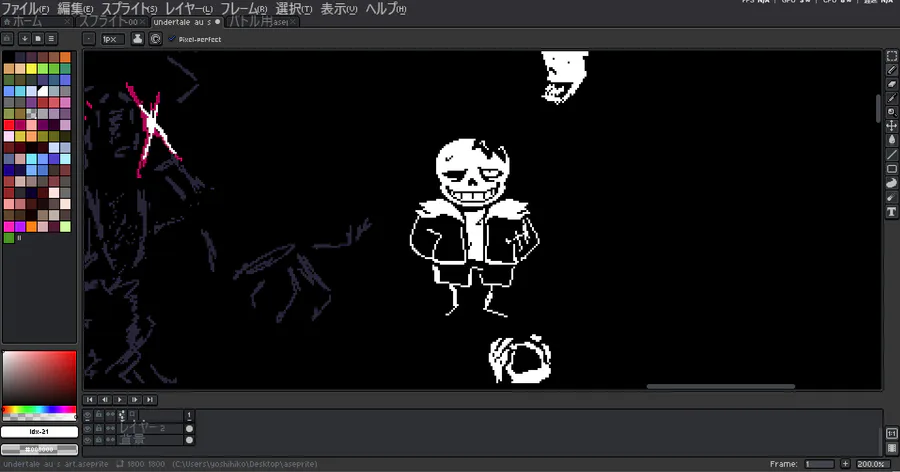
Task: Toggle visibility of all layers in timeline header
Action: 87,415
